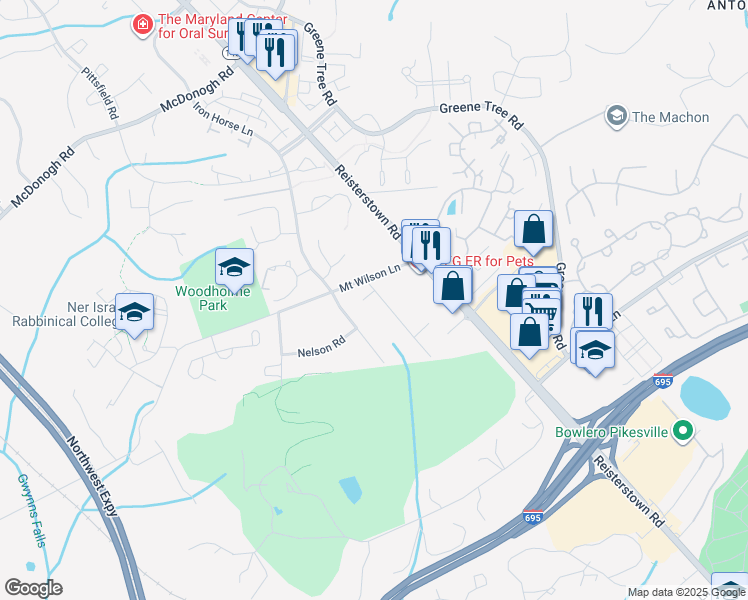Image resolution: width=748 pixels, height=600 pixels.
Task: Open the Google logo link
Action: 33,588
